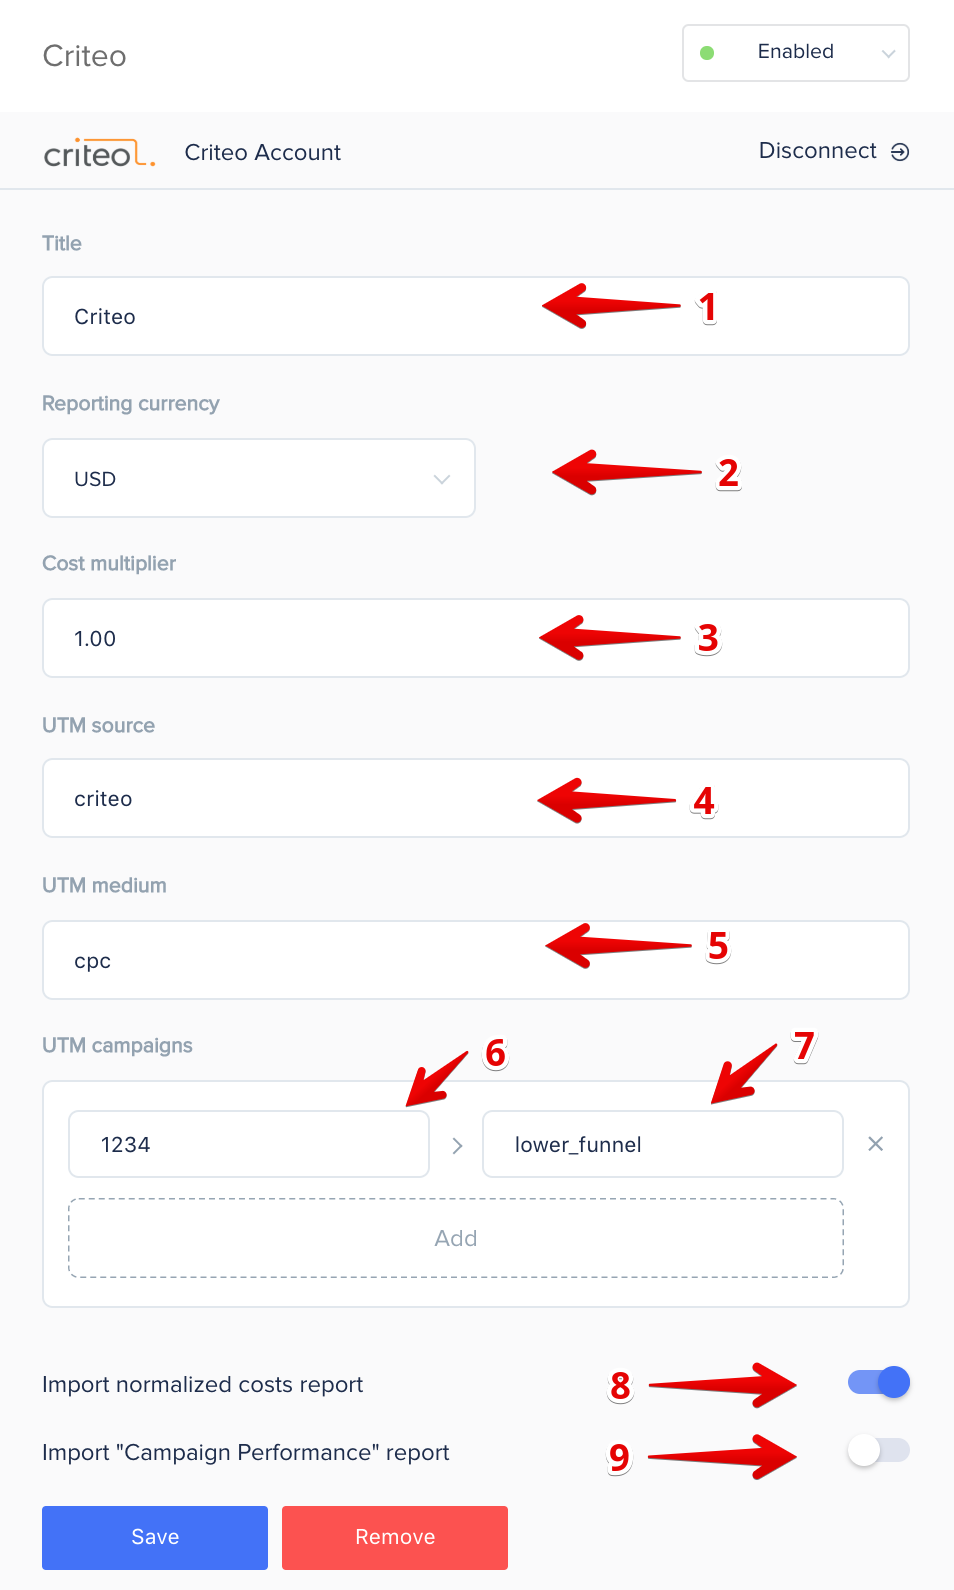Click the Add campaign dashed button
Viewport: 954px width, 1590px height.
(456, 1238)
